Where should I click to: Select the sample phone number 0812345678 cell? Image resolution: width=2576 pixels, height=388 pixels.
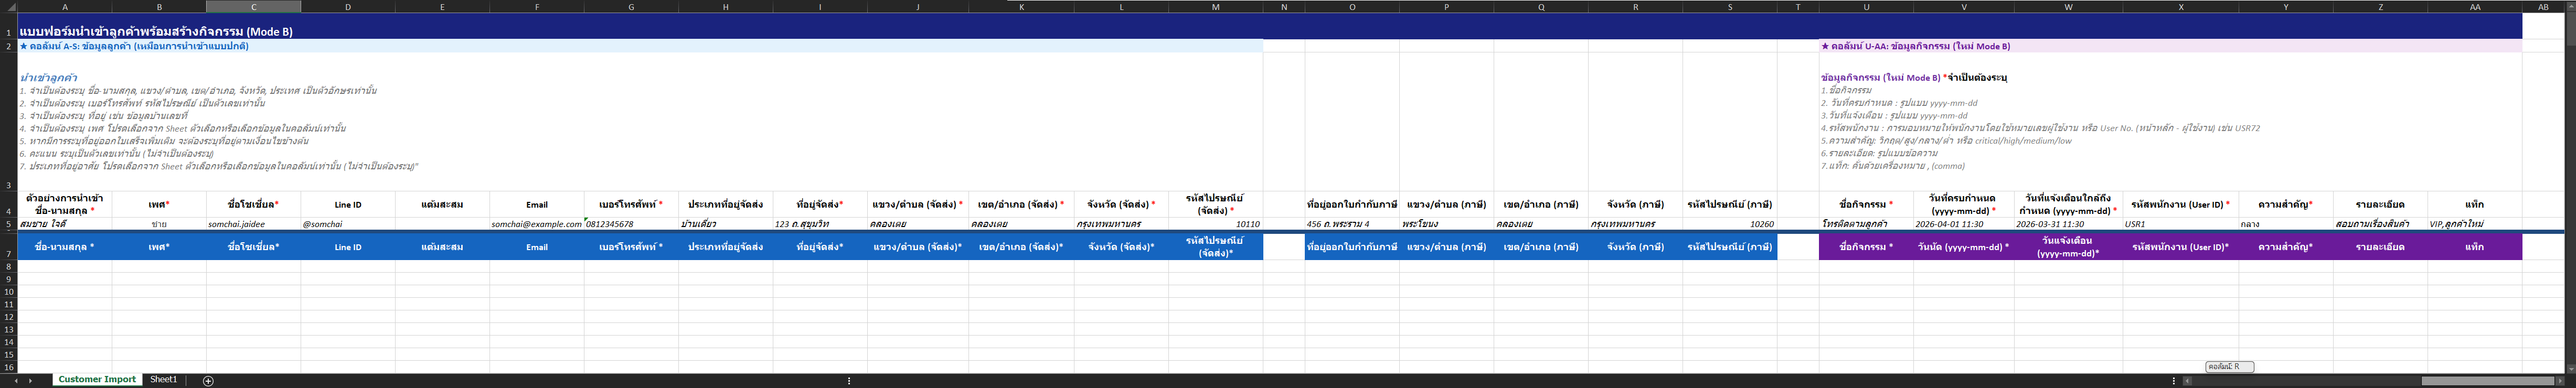630,224
